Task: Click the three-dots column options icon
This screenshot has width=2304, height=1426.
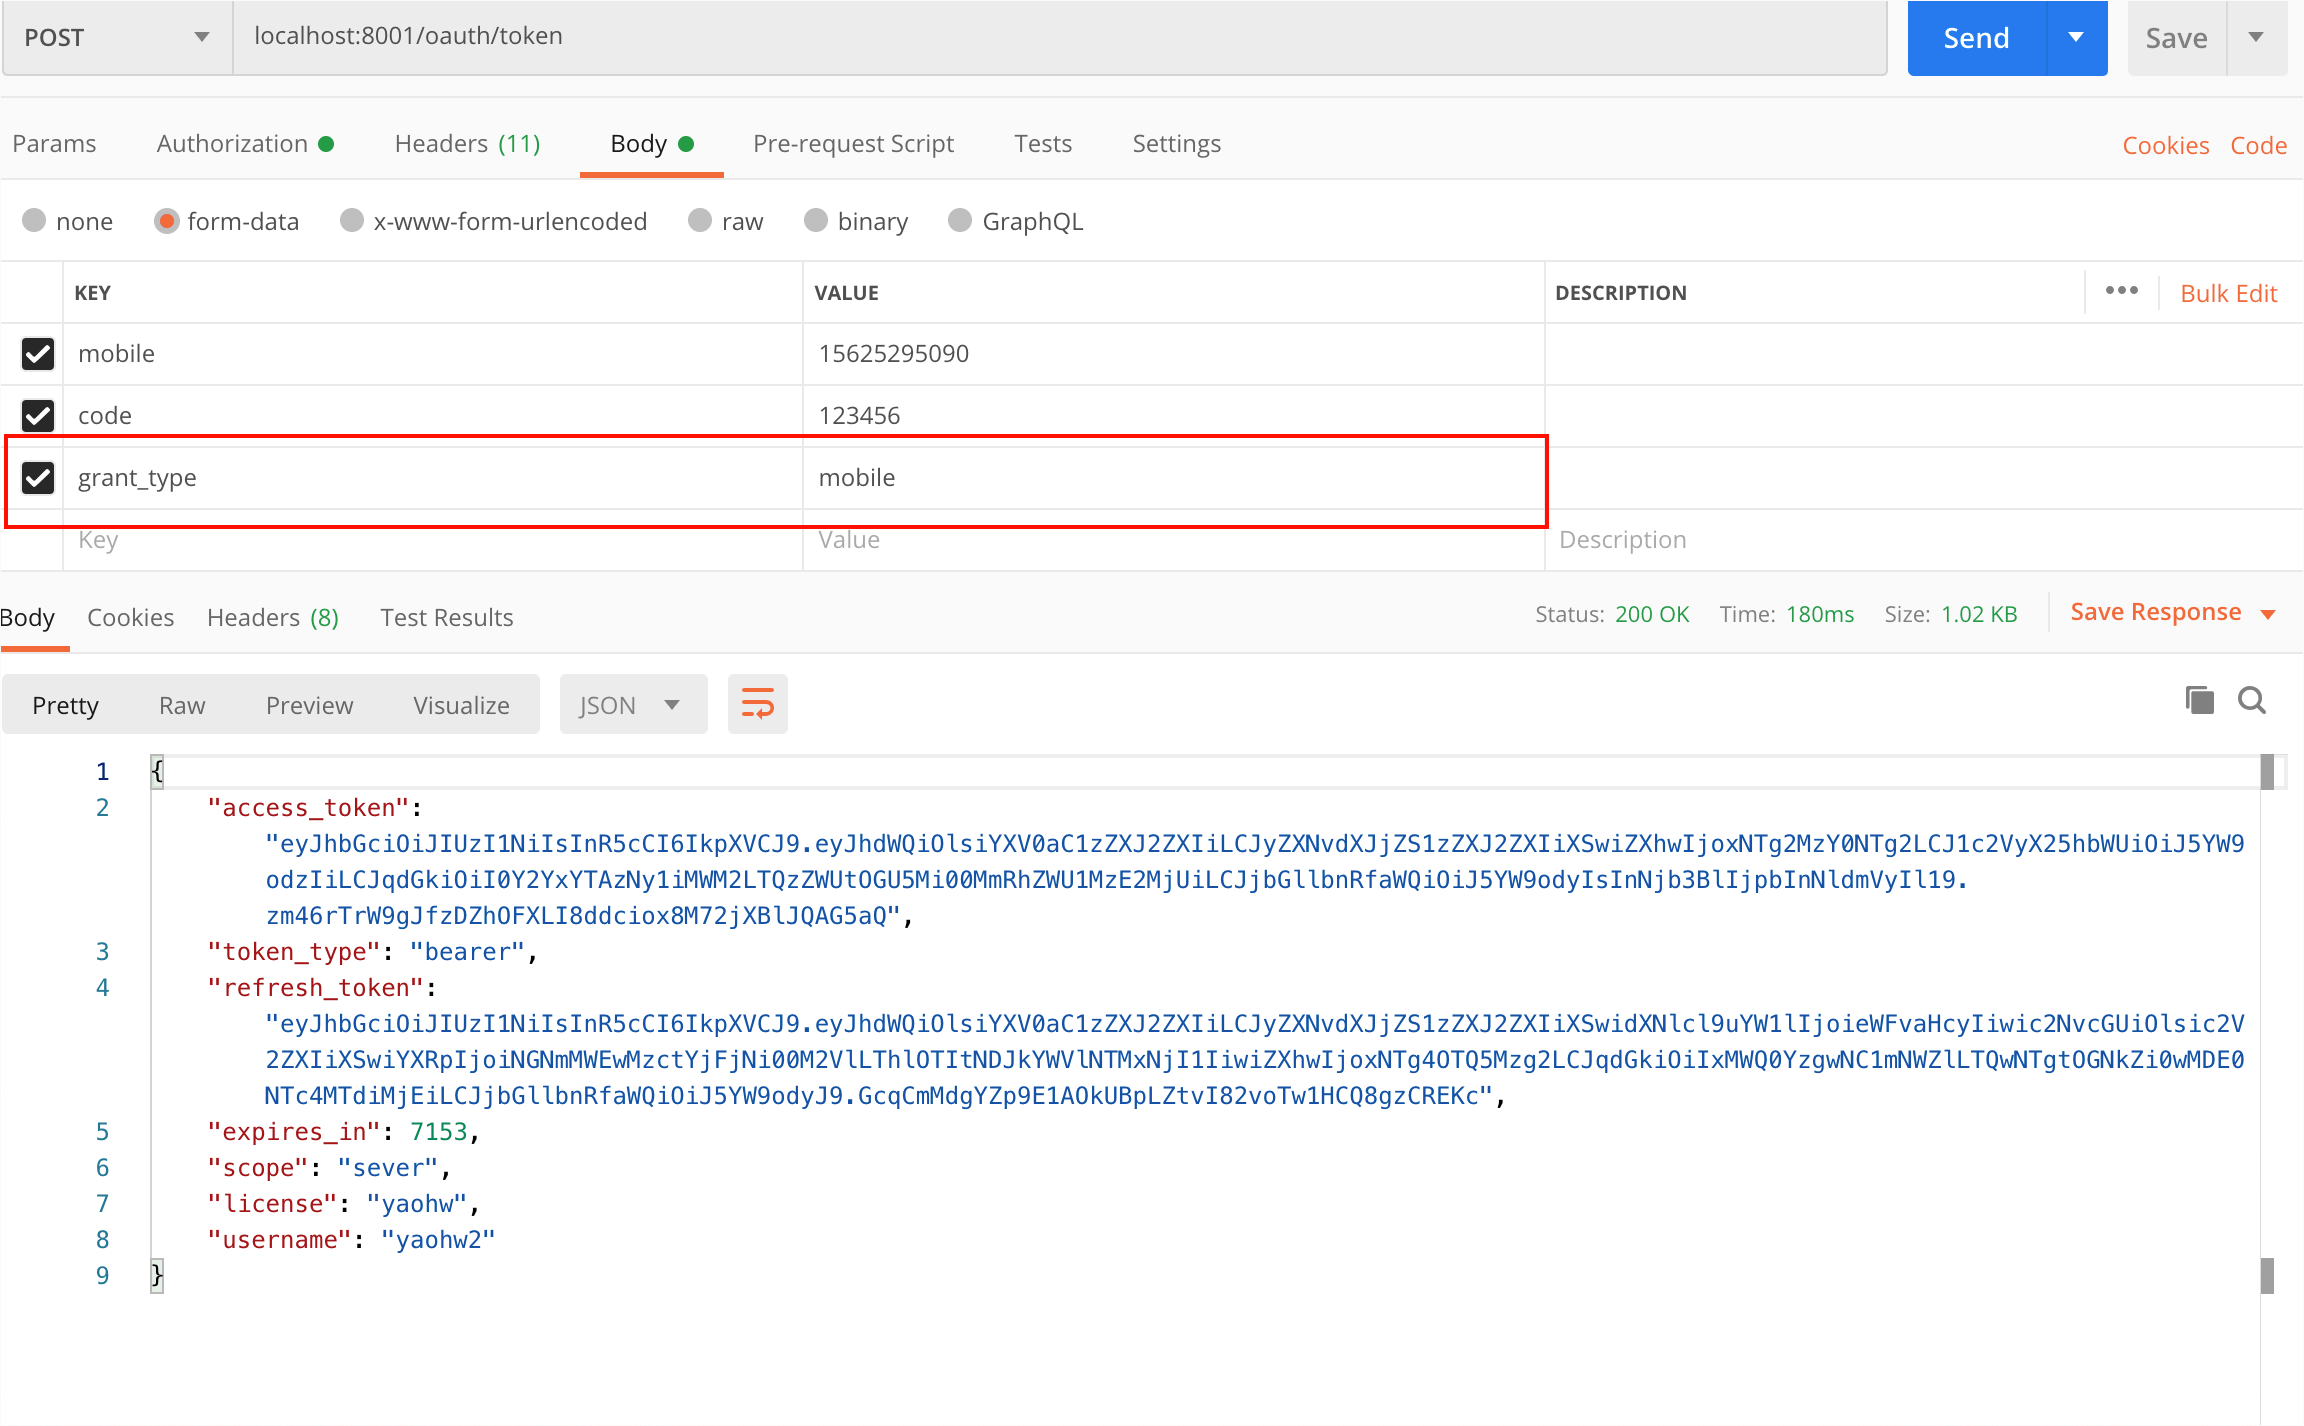Action: point(2121,291)
